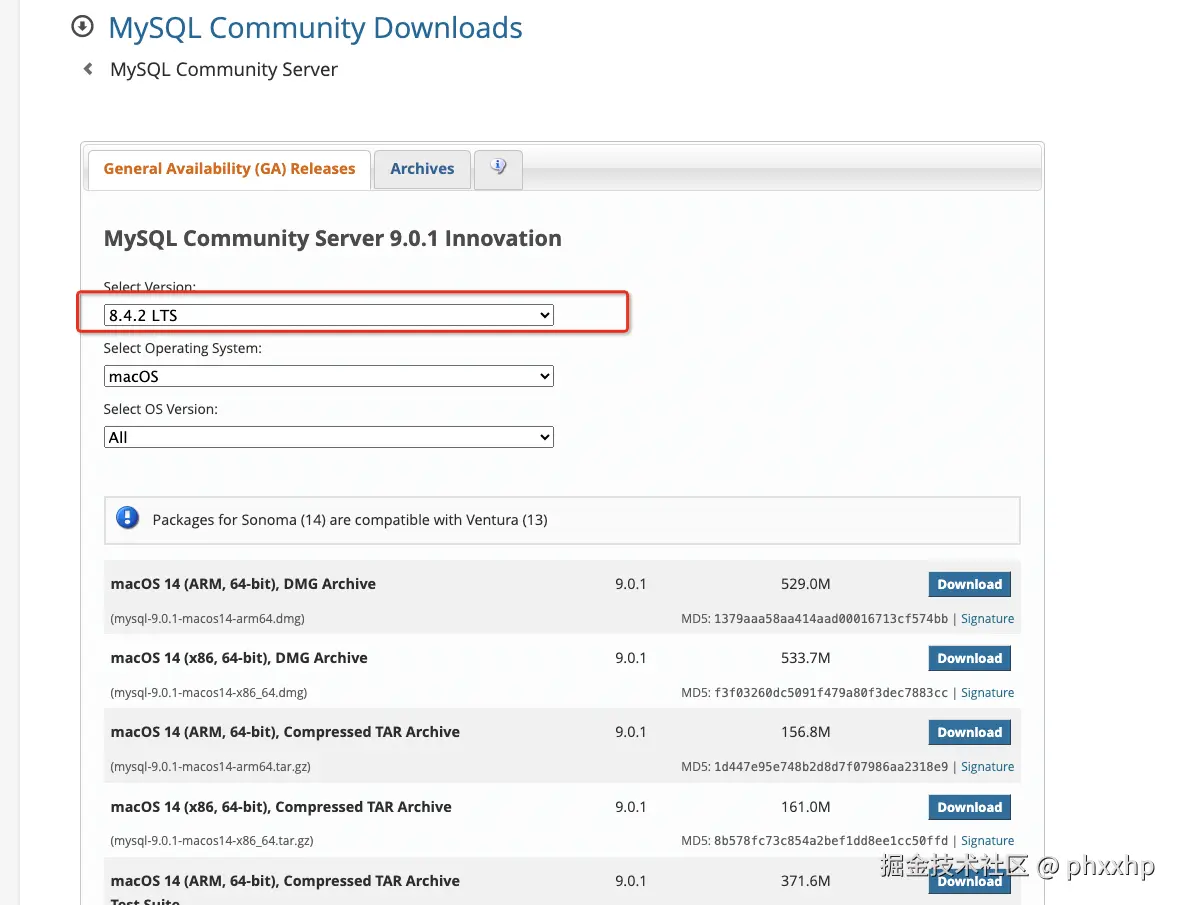
Task: Click the 529.0M file size value
Action: coord(805,584)
